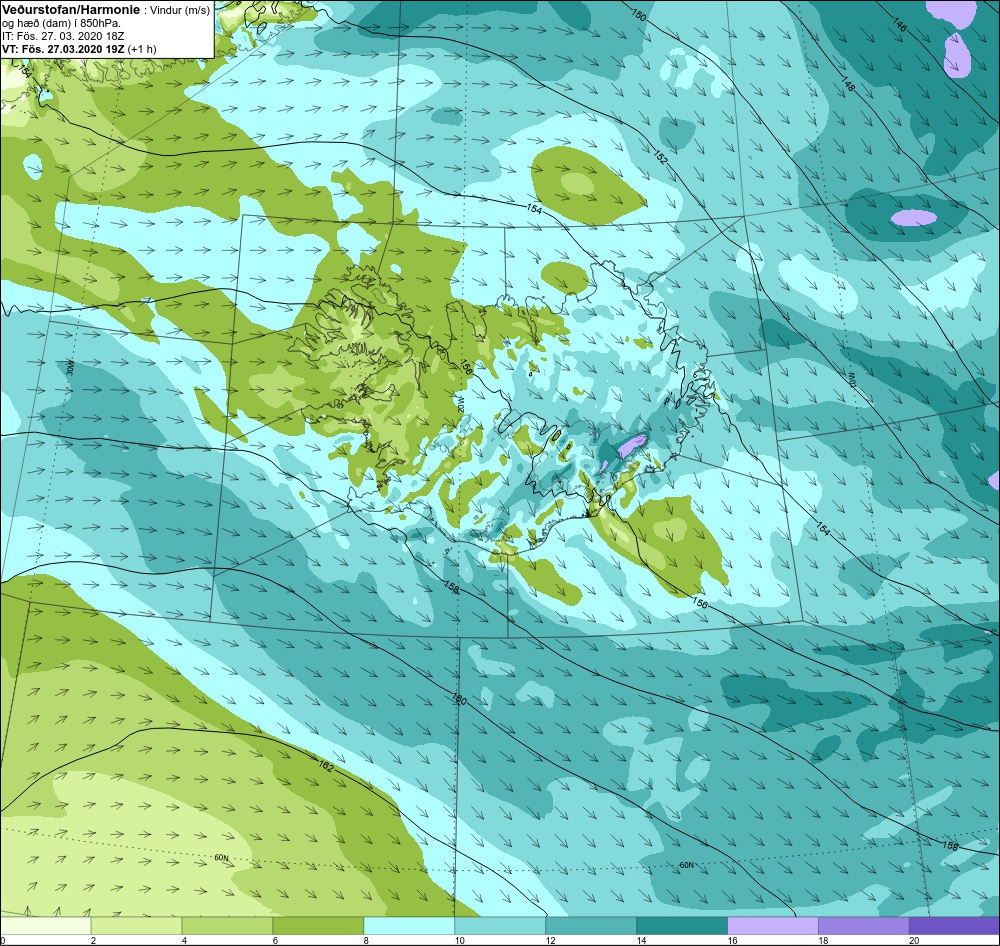Select the 18–20 m/s medium purple swatch

point(864,925)
